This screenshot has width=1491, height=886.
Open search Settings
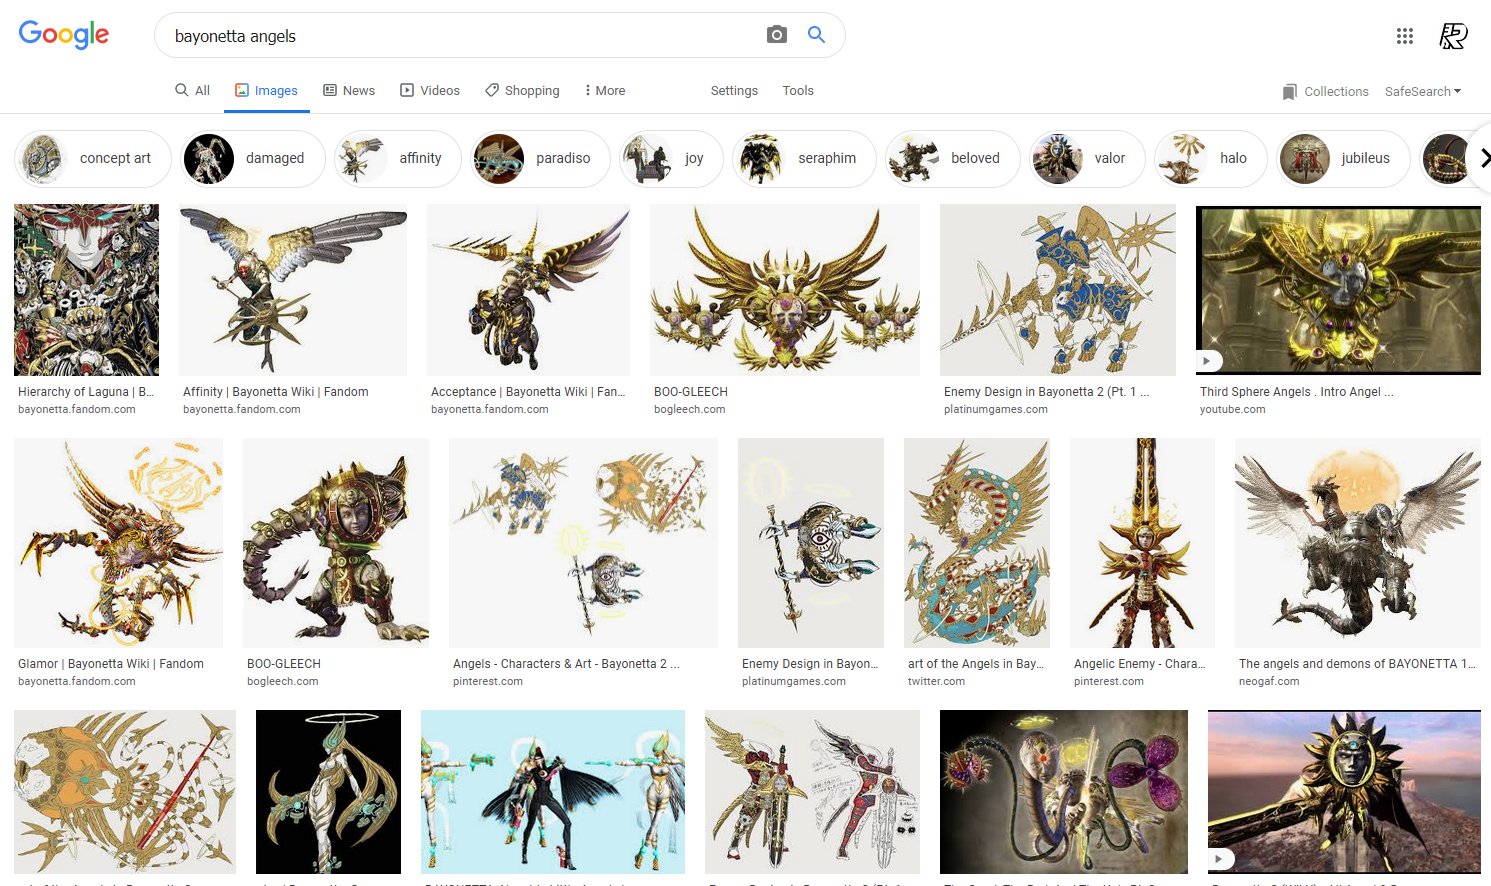click(x=734, y=90)
